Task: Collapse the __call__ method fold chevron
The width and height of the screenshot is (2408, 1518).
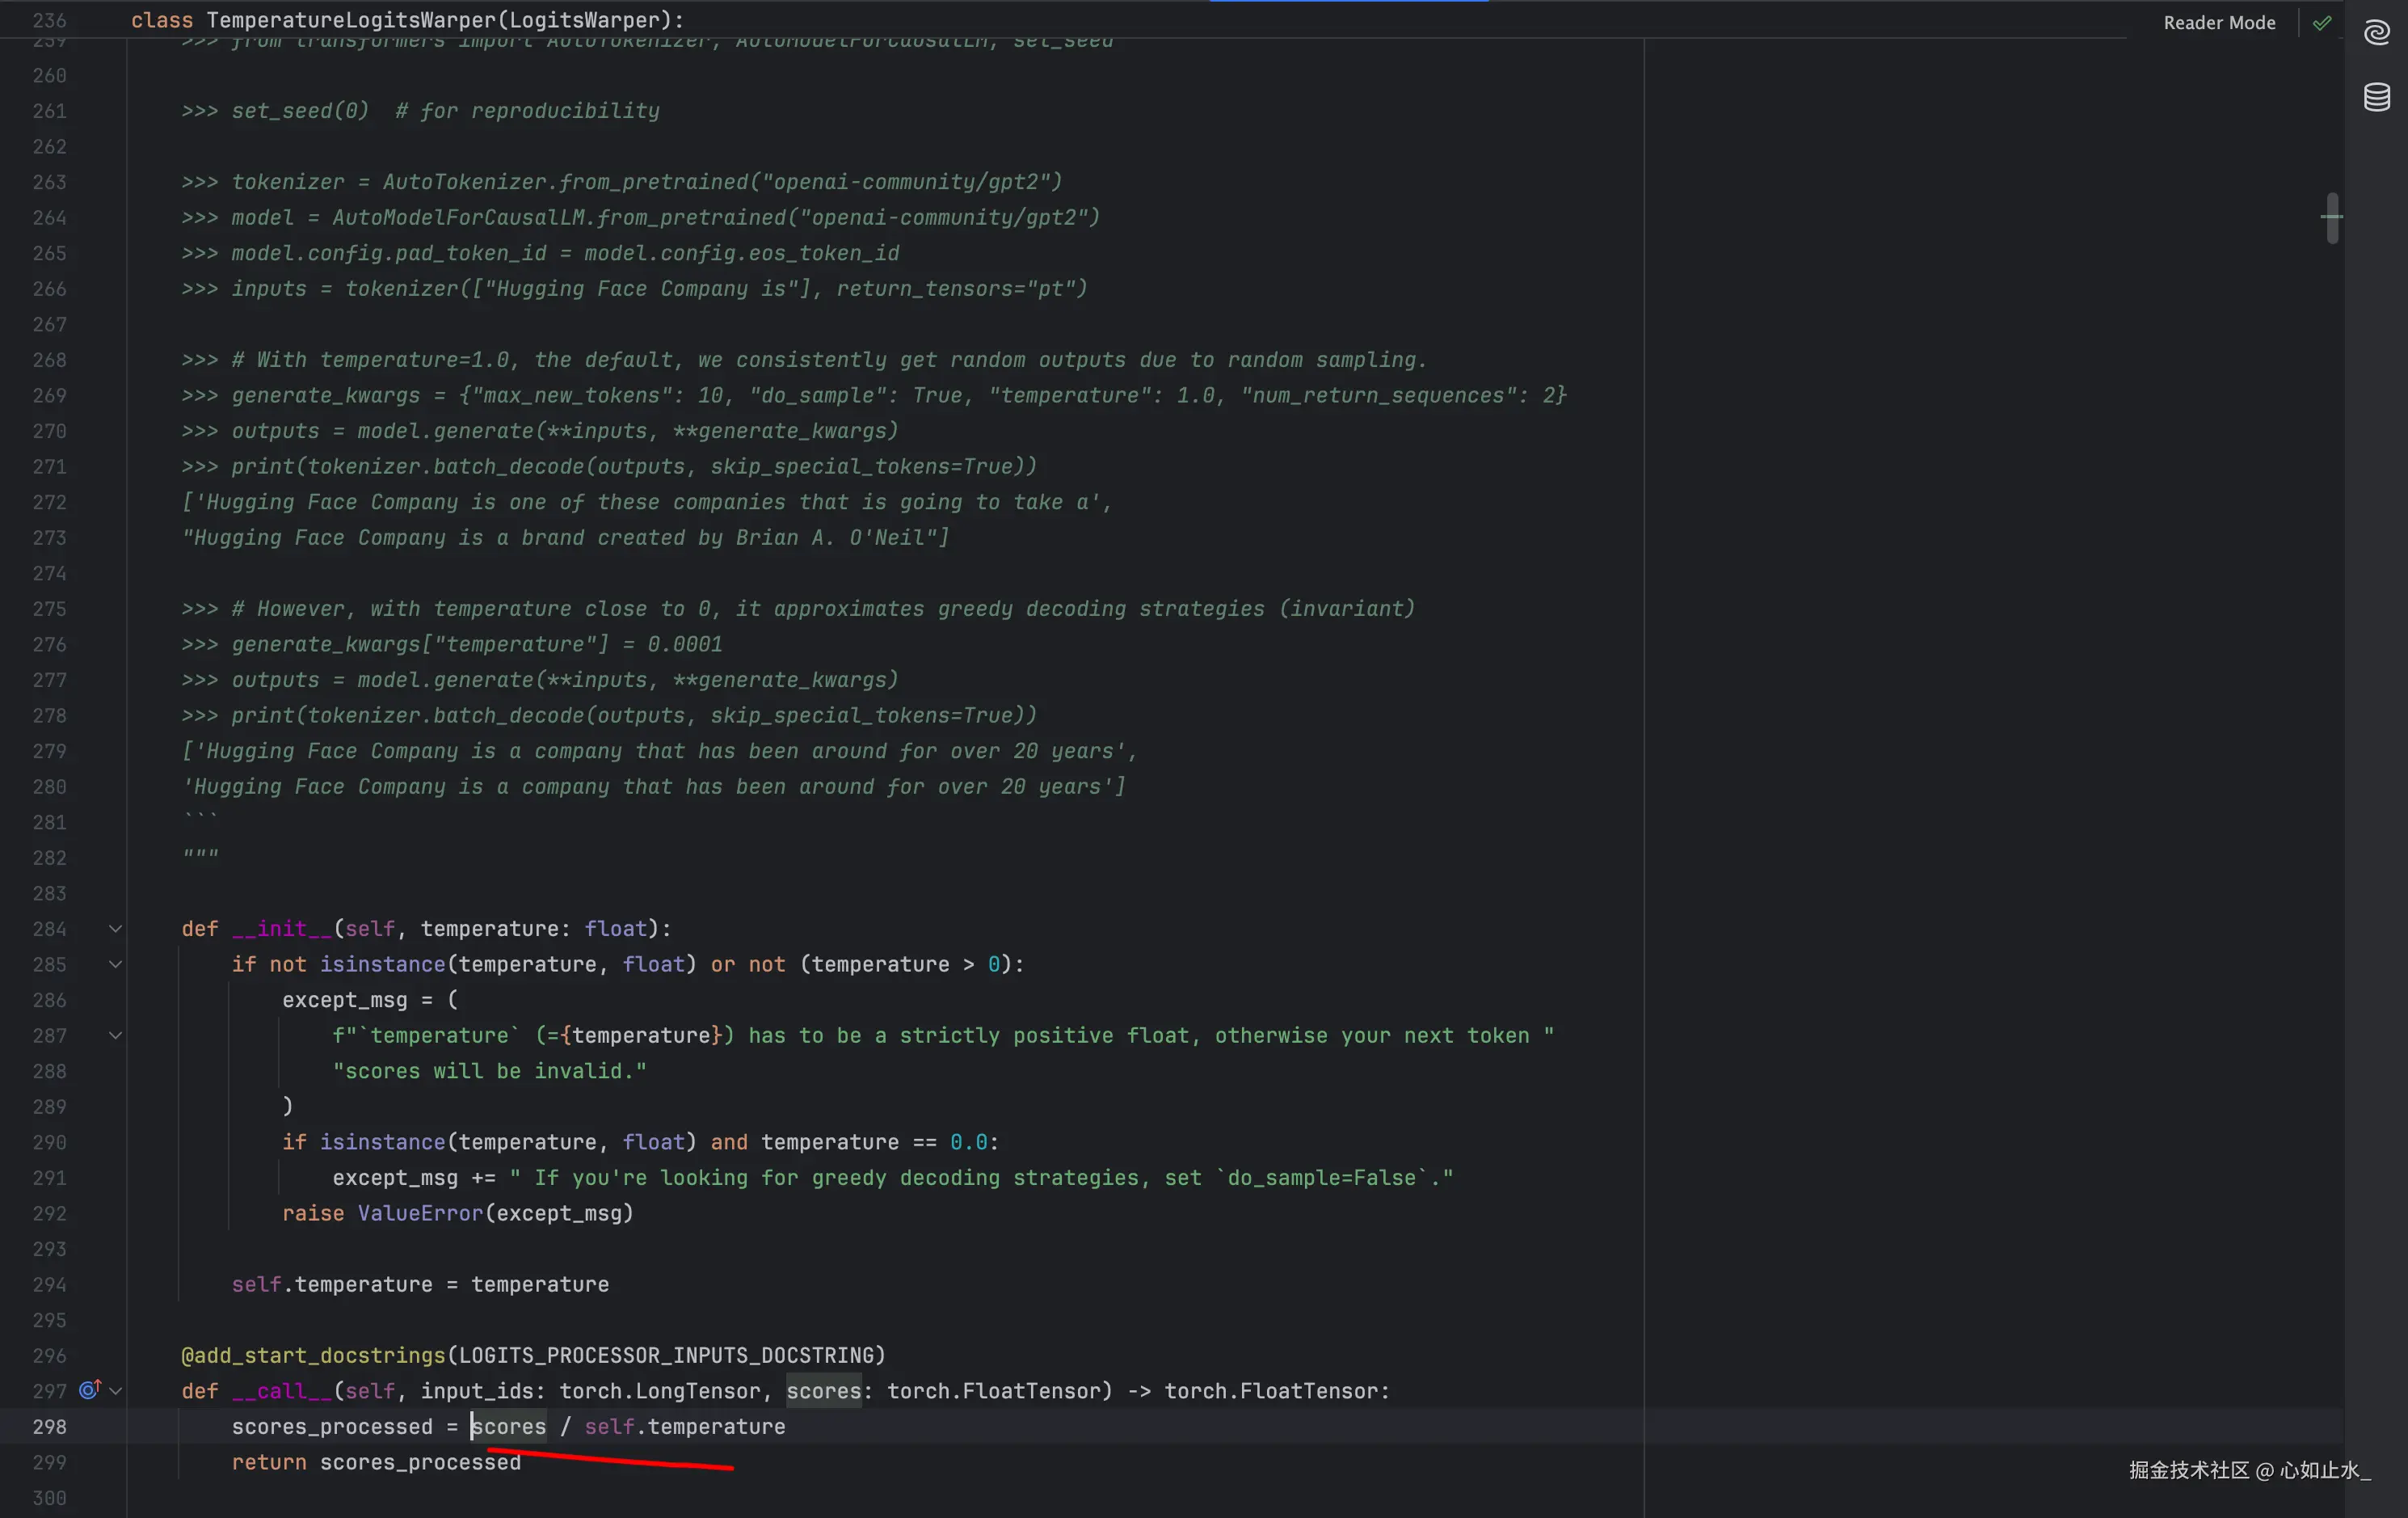Action: (x=116, y=1391)
